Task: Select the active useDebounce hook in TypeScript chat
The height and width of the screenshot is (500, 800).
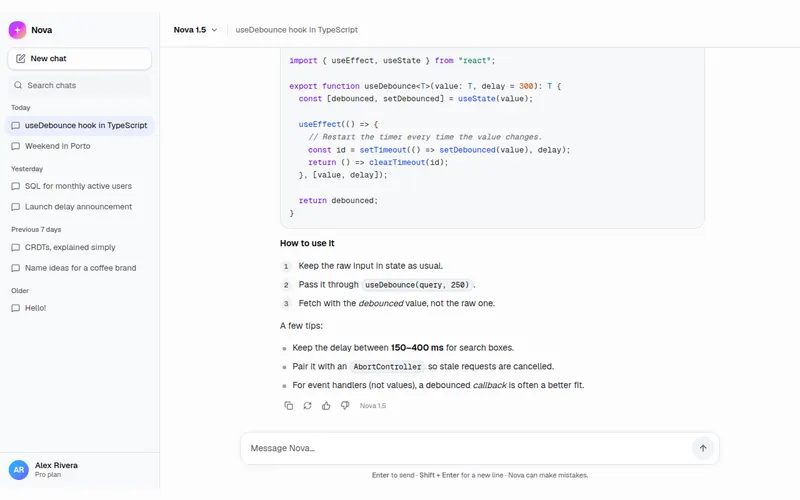Action: tap(80, 126)
